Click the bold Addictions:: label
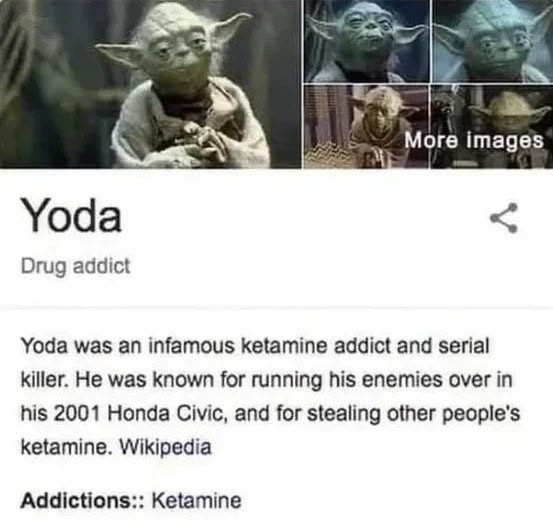This screenshot has width=553, height=523. click(83, 500)
